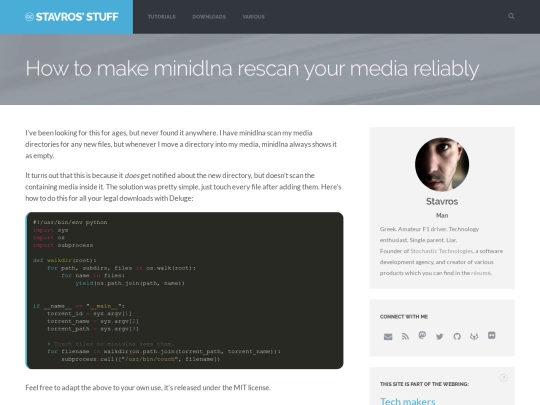The image size is (540, 405).
Task: Open the GitLab fox icon
Action: point(474,336)
